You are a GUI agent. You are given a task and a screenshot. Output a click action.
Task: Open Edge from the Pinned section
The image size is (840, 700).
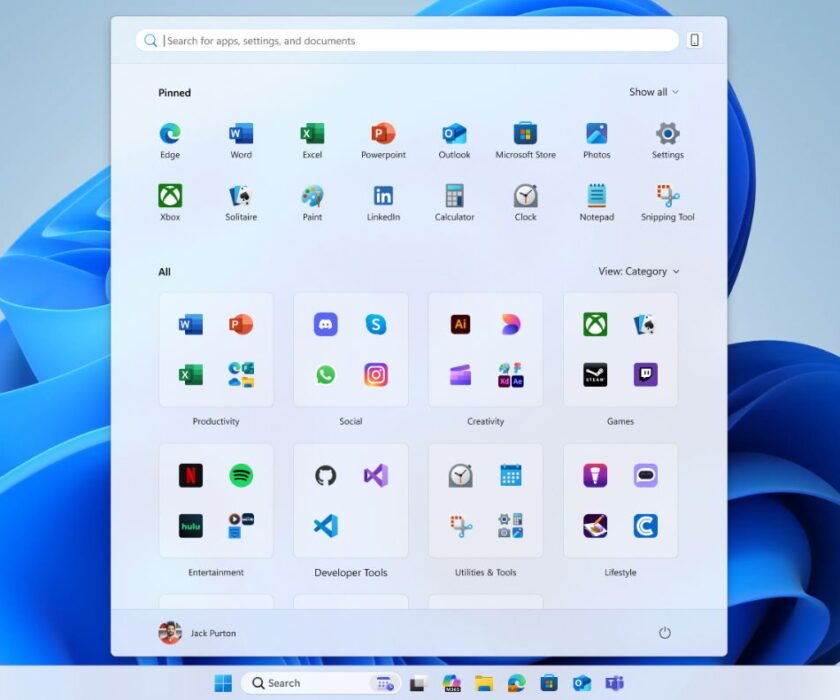170,134
